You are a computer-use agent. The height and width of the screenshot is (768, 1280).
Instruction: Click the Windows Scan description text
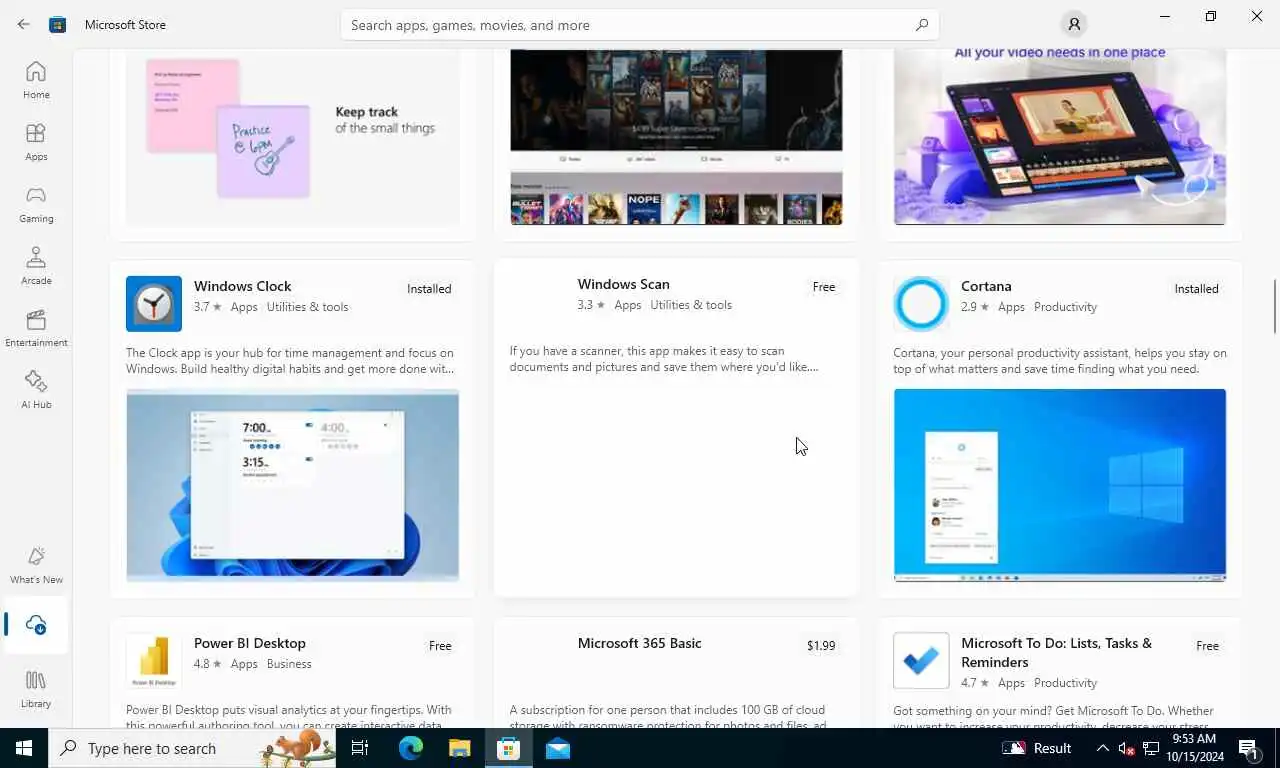[x=664, y=359]
